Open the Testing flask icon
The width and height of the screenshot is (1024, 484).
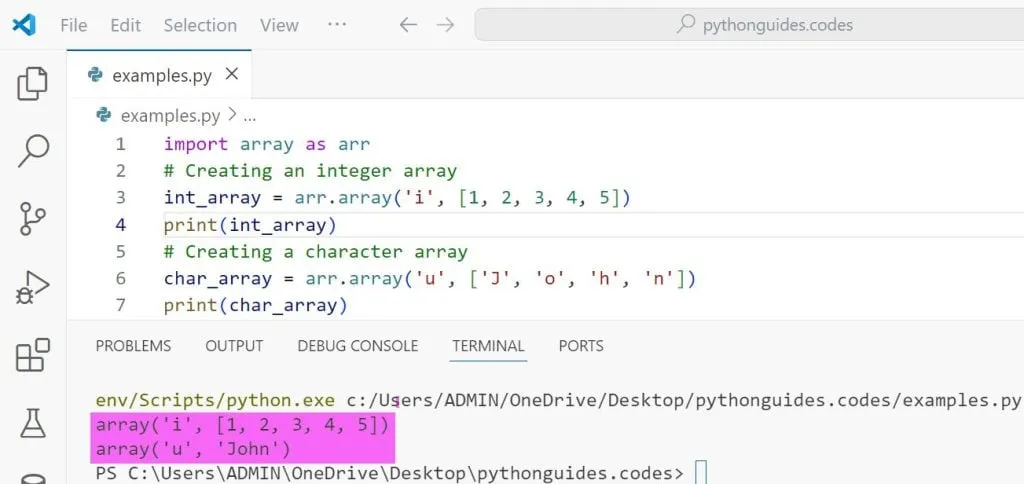tap(33, 421)
